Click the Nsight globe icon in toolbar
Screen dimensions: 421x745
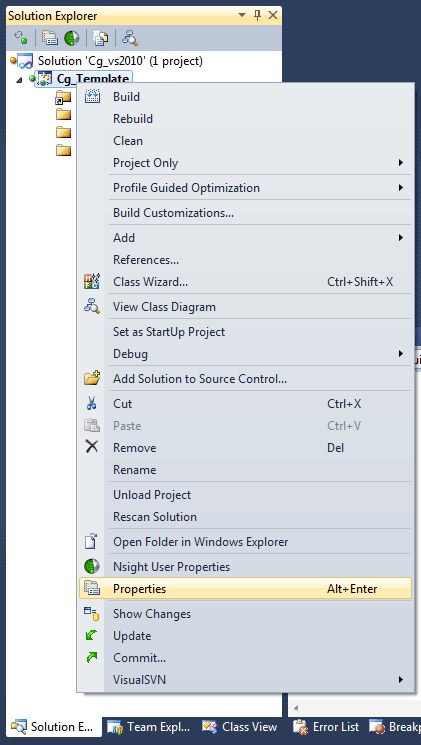point(72,38)
